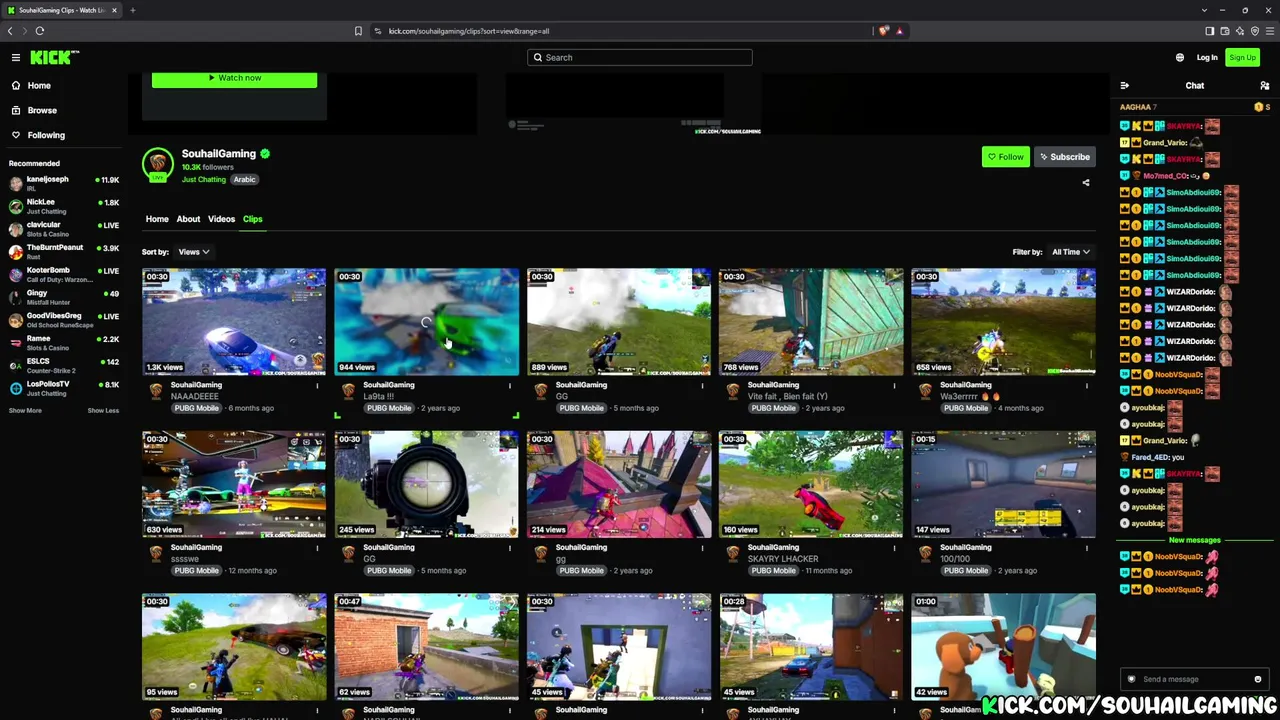The image size is (1280, 720).
Task: Open the browser tab list chevron
Action: click(1205, 10)
